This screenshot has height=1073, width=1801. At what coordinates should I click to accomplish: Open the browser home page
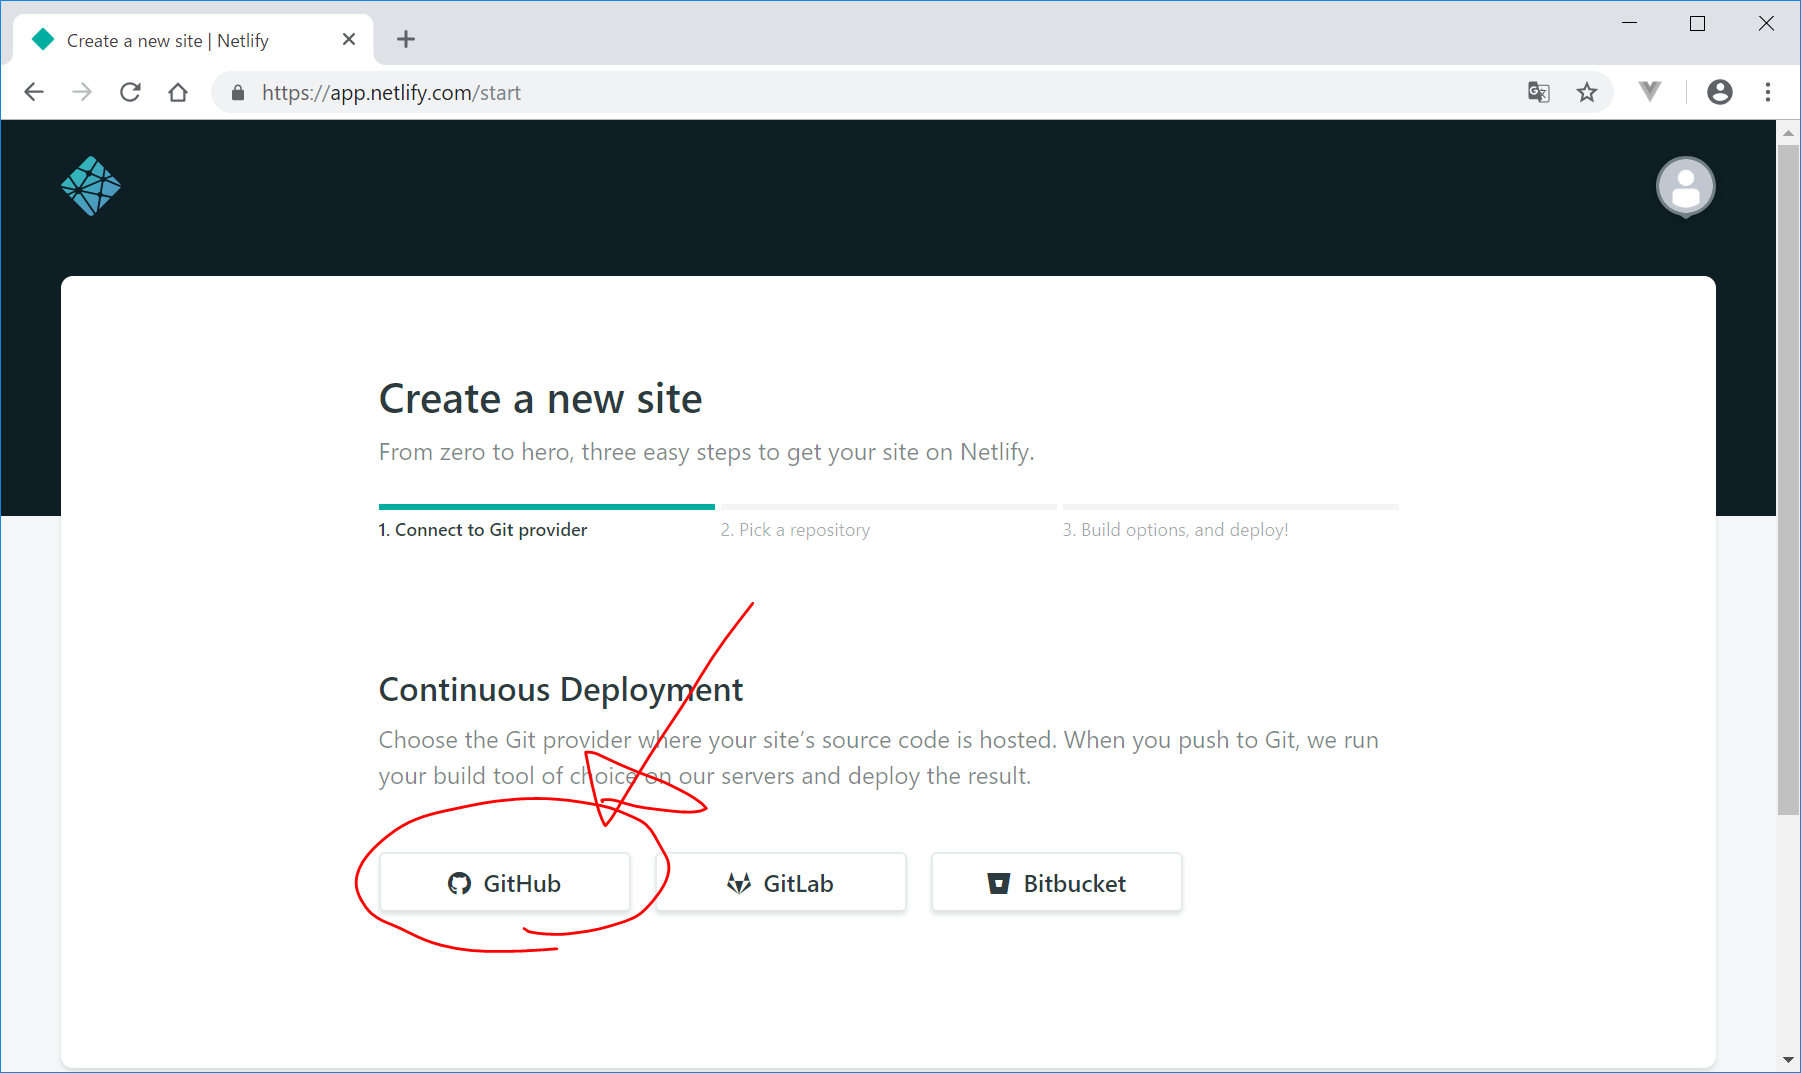click(x=178, y=92)
